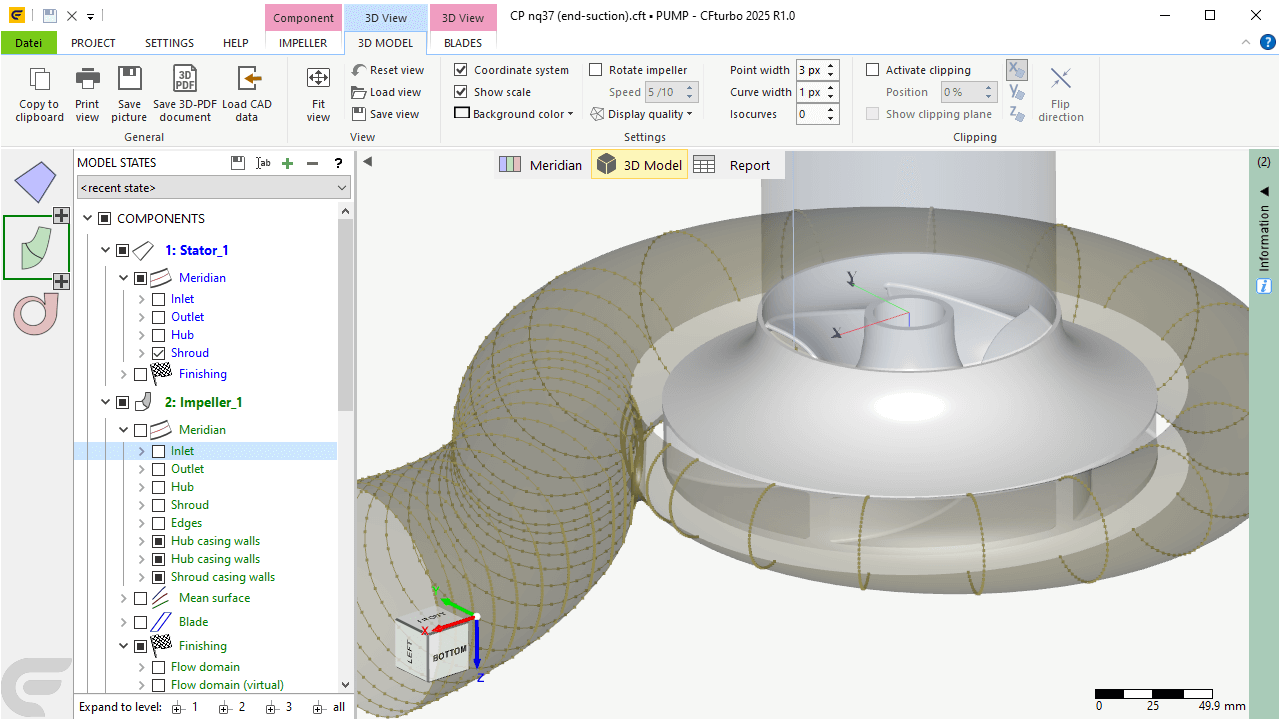Collapse the left panel arrow
This screenshot has height=720, width=1280.
point(367,162)
